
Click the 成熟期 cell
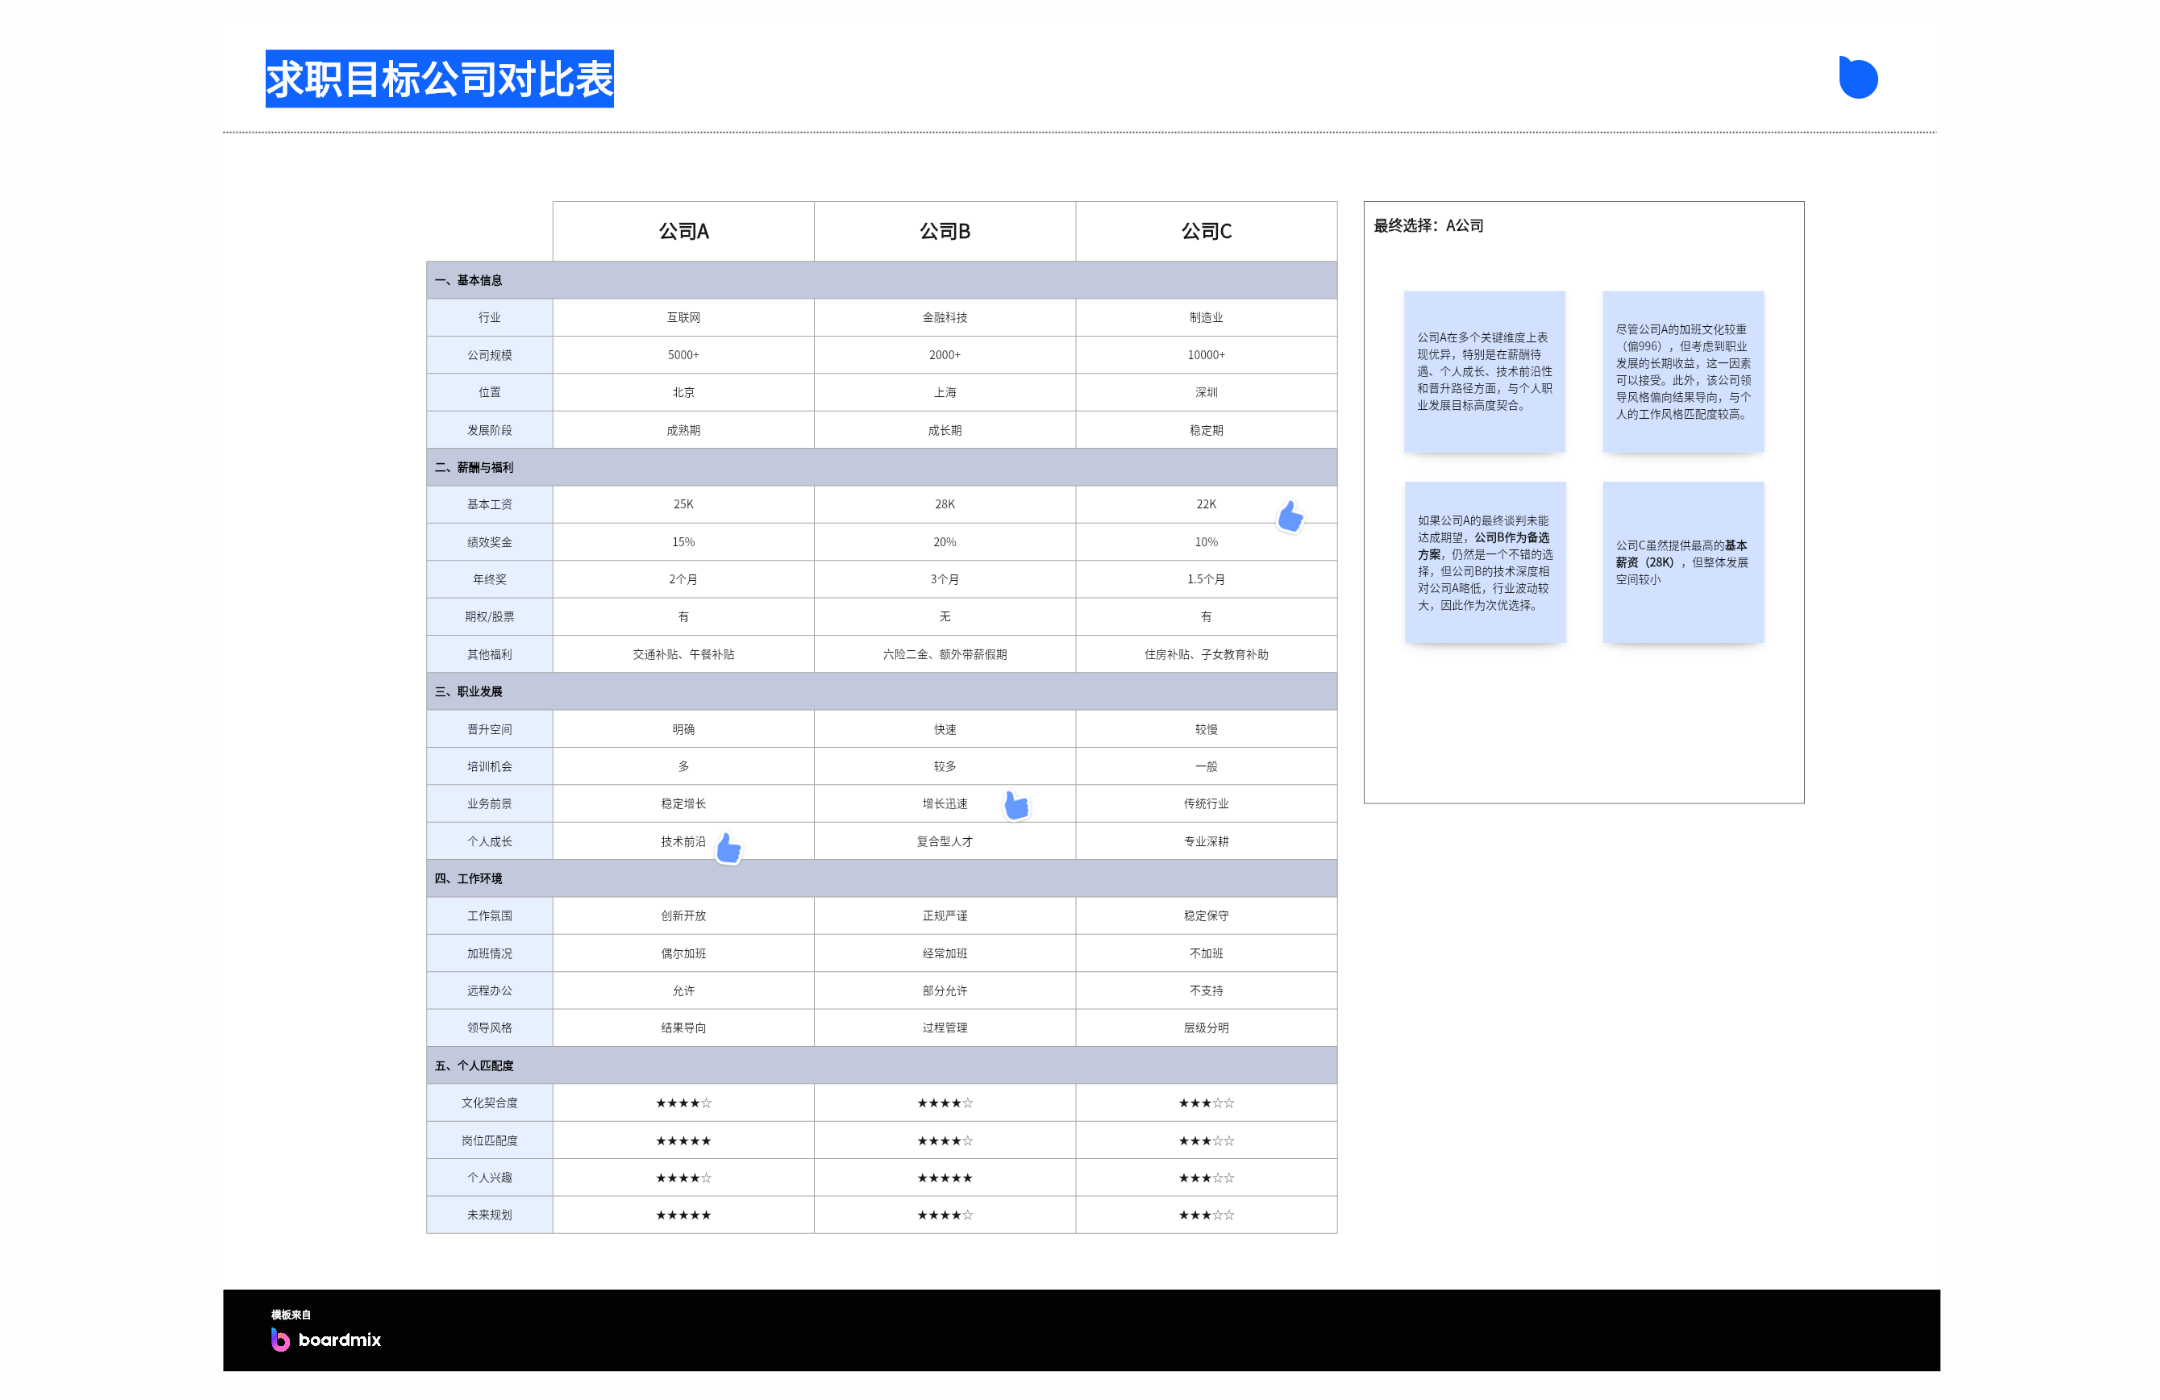click(683, 430)
